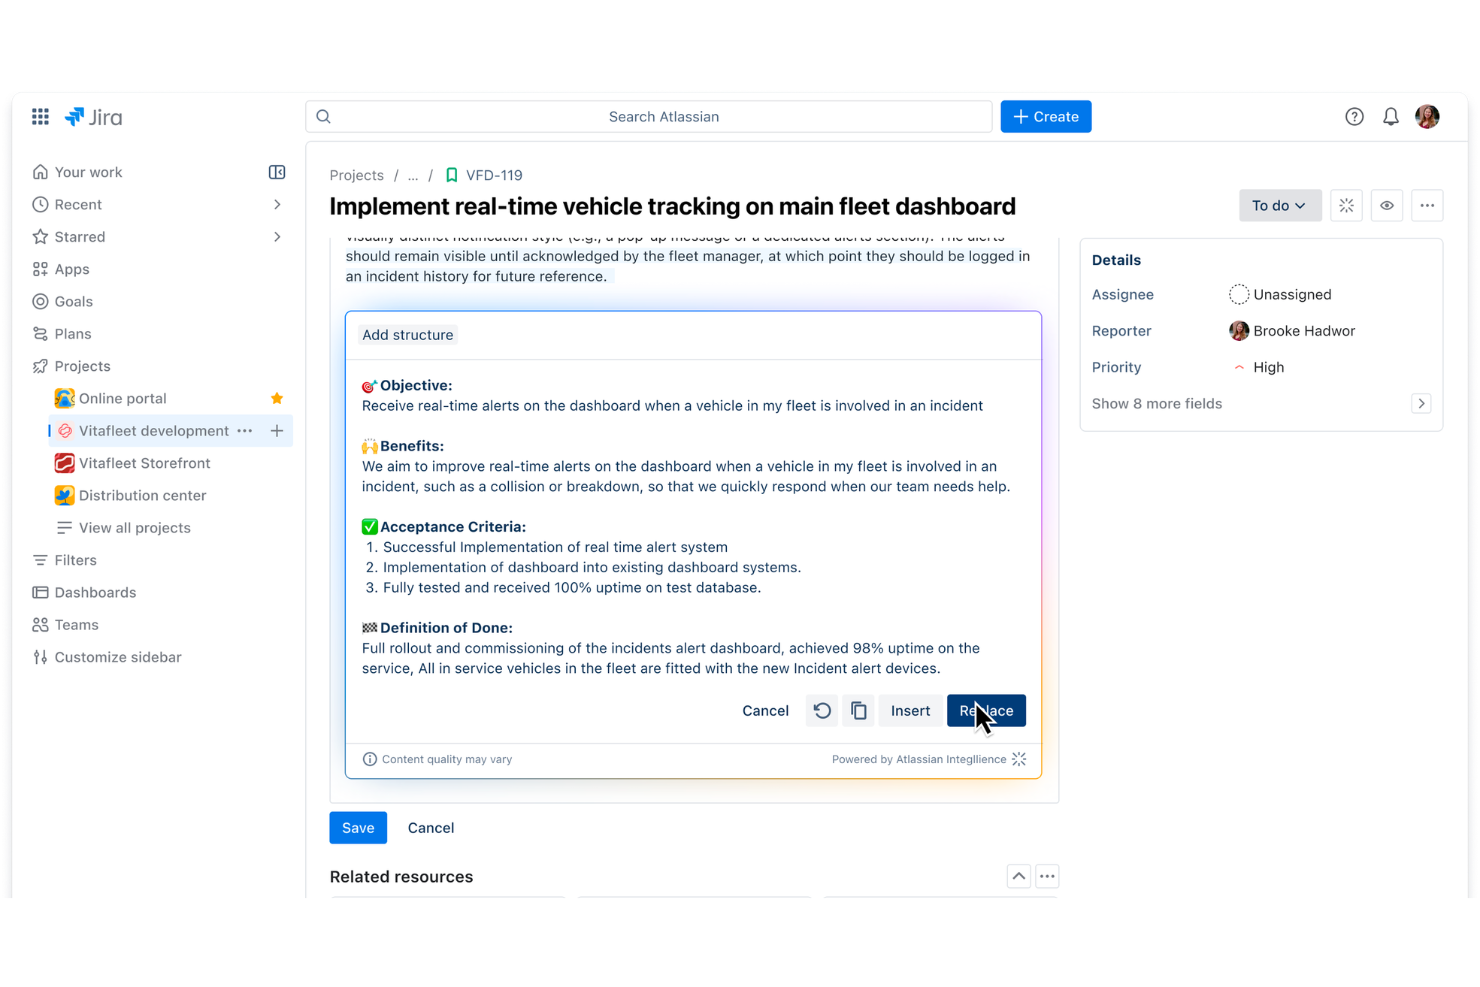Click Cancel next to Save
This screenshot has width=1480, height=987.
click(x=431, y=828)
